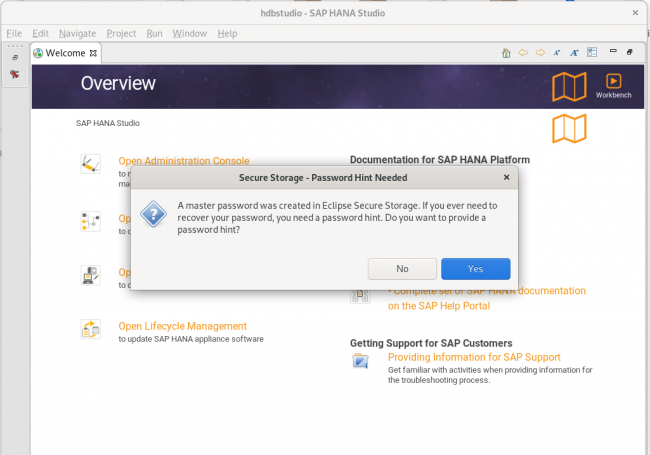Click the Home toolbar icon
The width and height of the screenshot is (650, 455).
[506, 53]
